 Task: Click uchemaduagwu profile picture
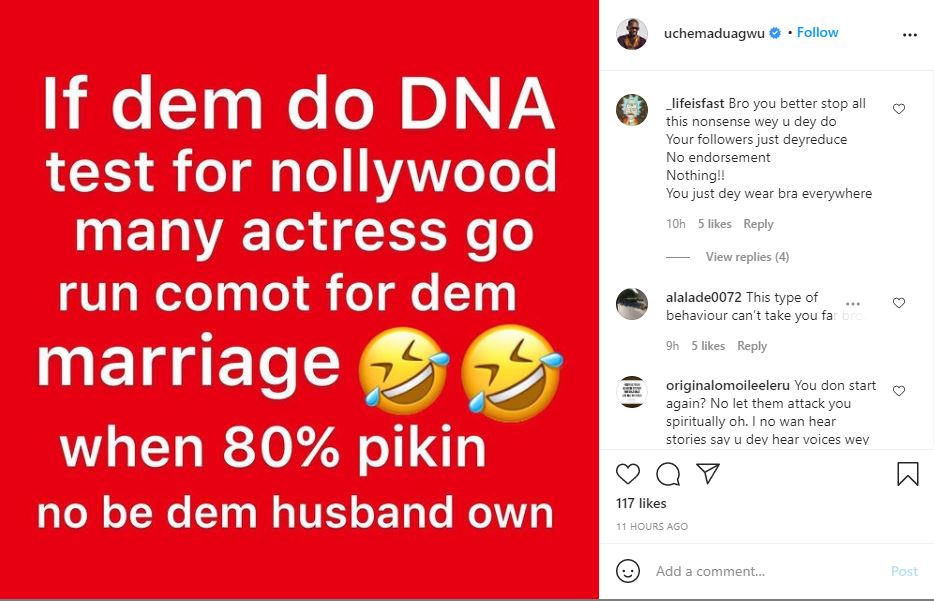[x=632, y=34]
